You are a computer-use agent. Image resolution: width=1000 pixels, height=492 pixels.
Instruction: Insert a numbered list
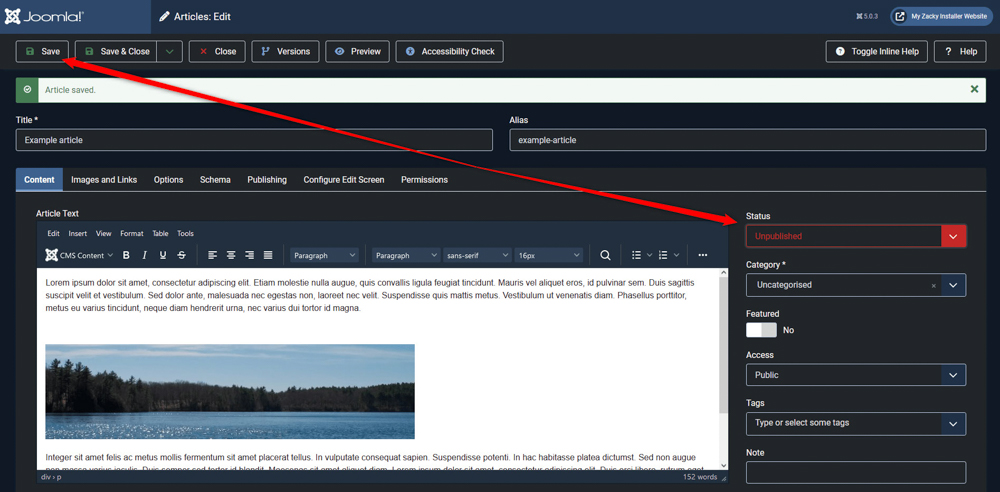(x=663, y=255)
